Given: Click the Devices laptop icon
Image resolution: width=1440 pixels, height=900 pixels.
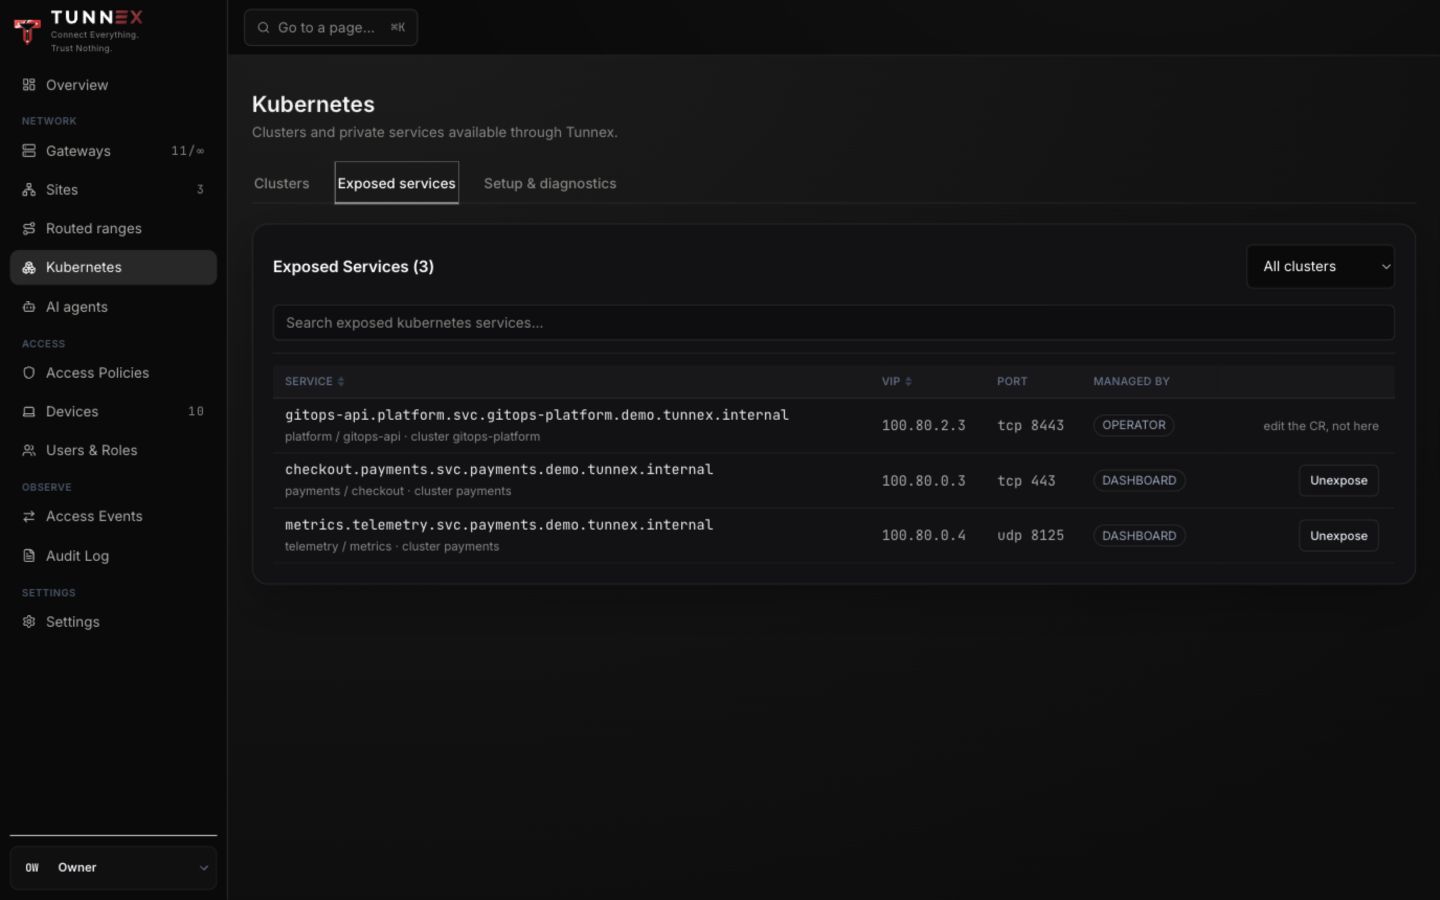Looking at the screenshot, I should [x=29, y=412].
